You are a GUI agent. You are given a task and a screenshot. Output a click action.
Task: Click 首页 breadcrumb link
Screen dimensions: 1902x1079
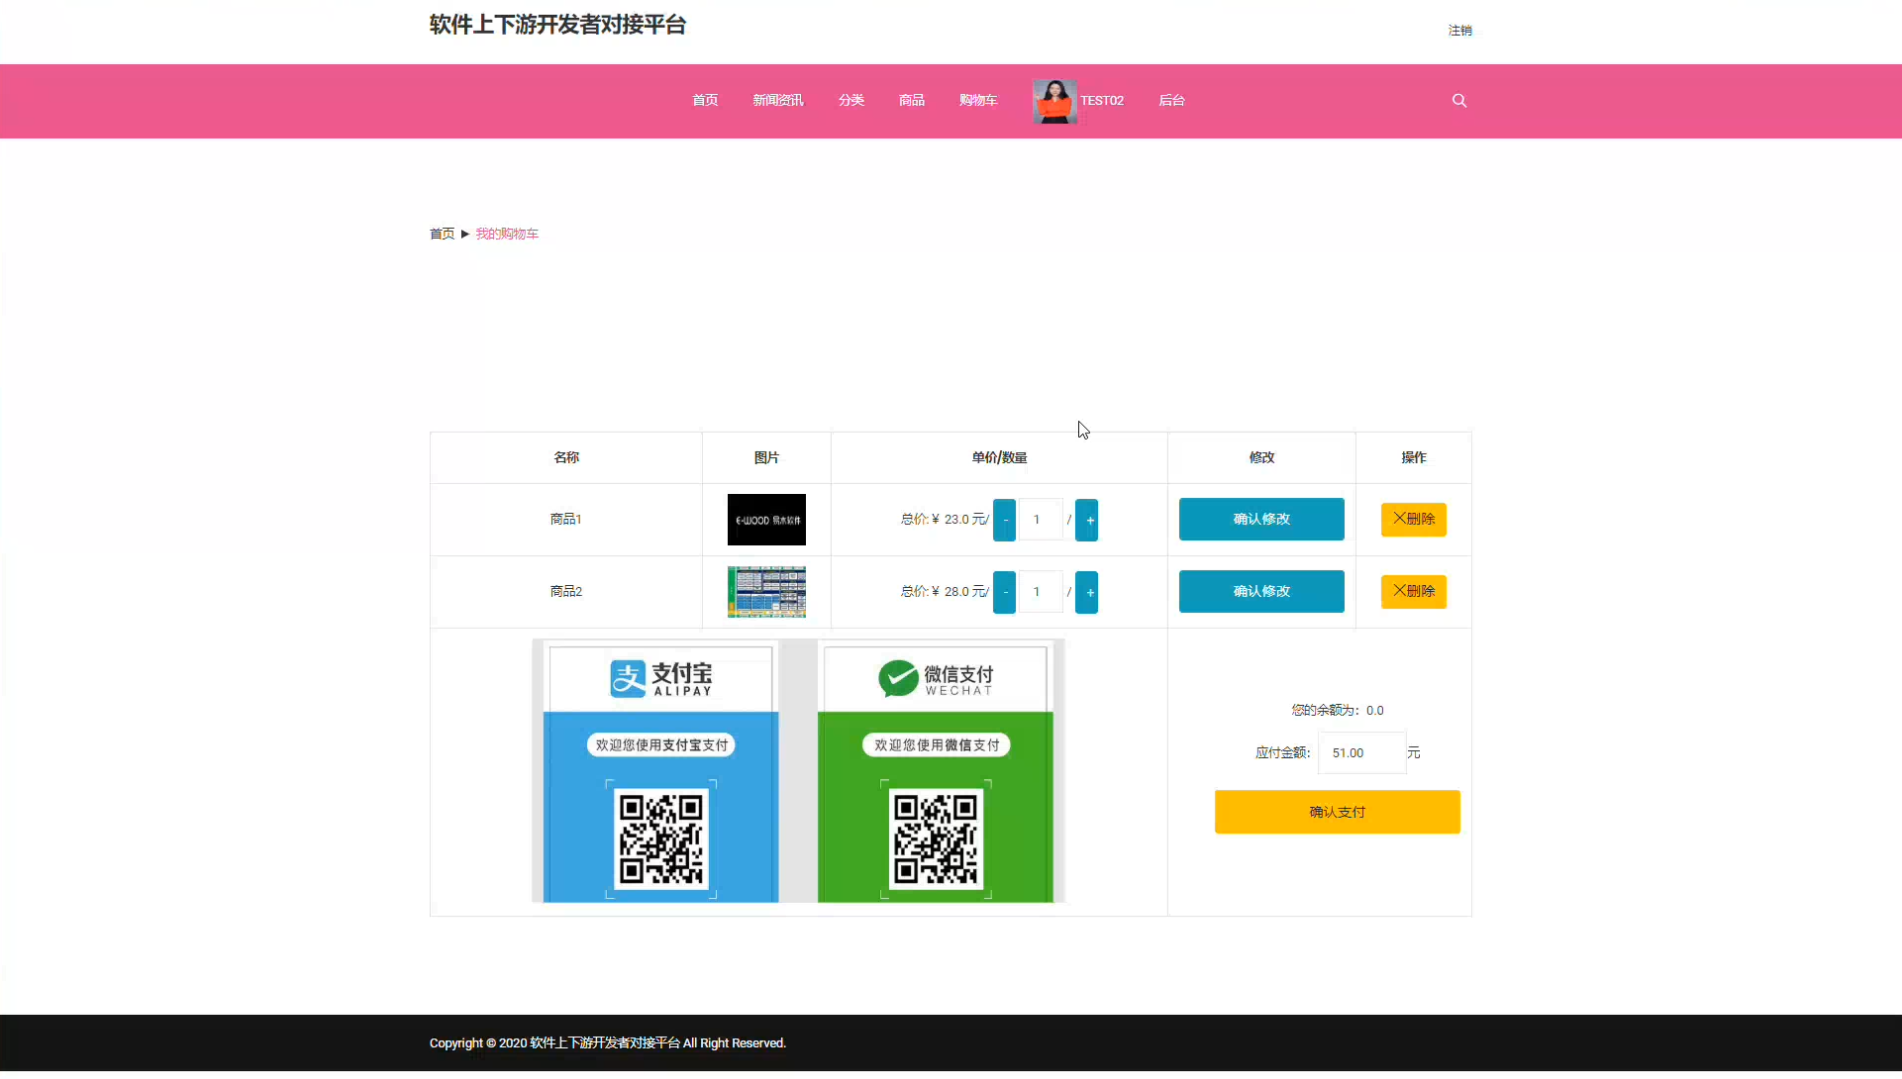coord(442,234)
